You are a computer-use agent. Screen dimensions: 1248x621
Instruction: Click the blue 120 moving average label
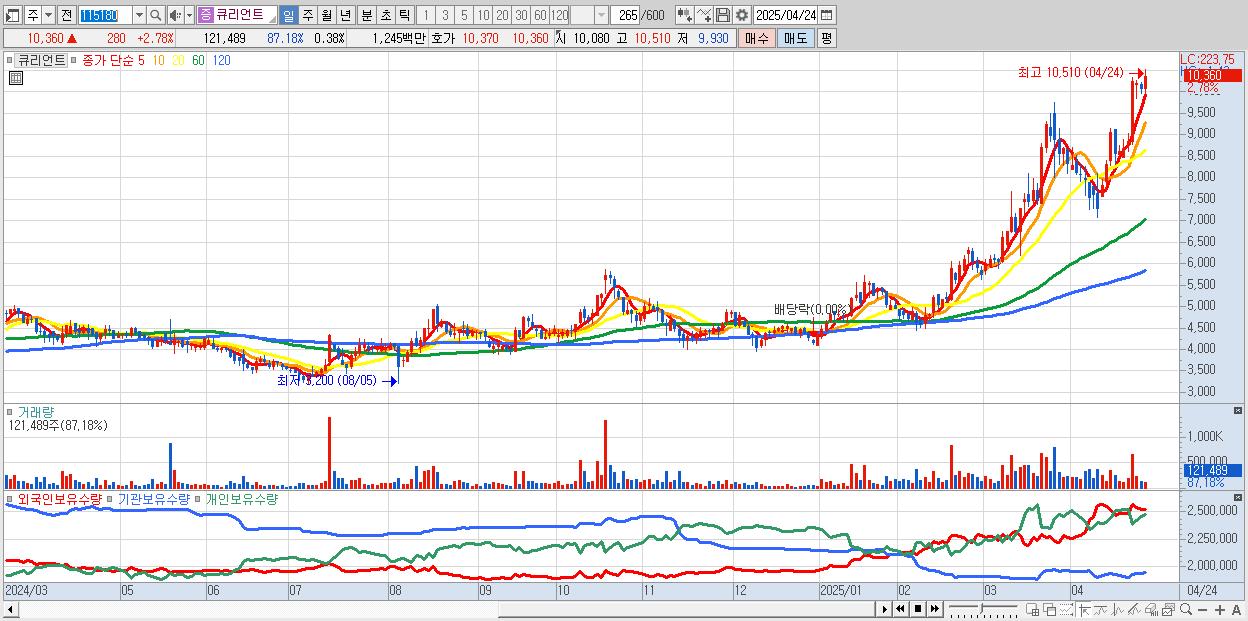click(x=221, y=60)
